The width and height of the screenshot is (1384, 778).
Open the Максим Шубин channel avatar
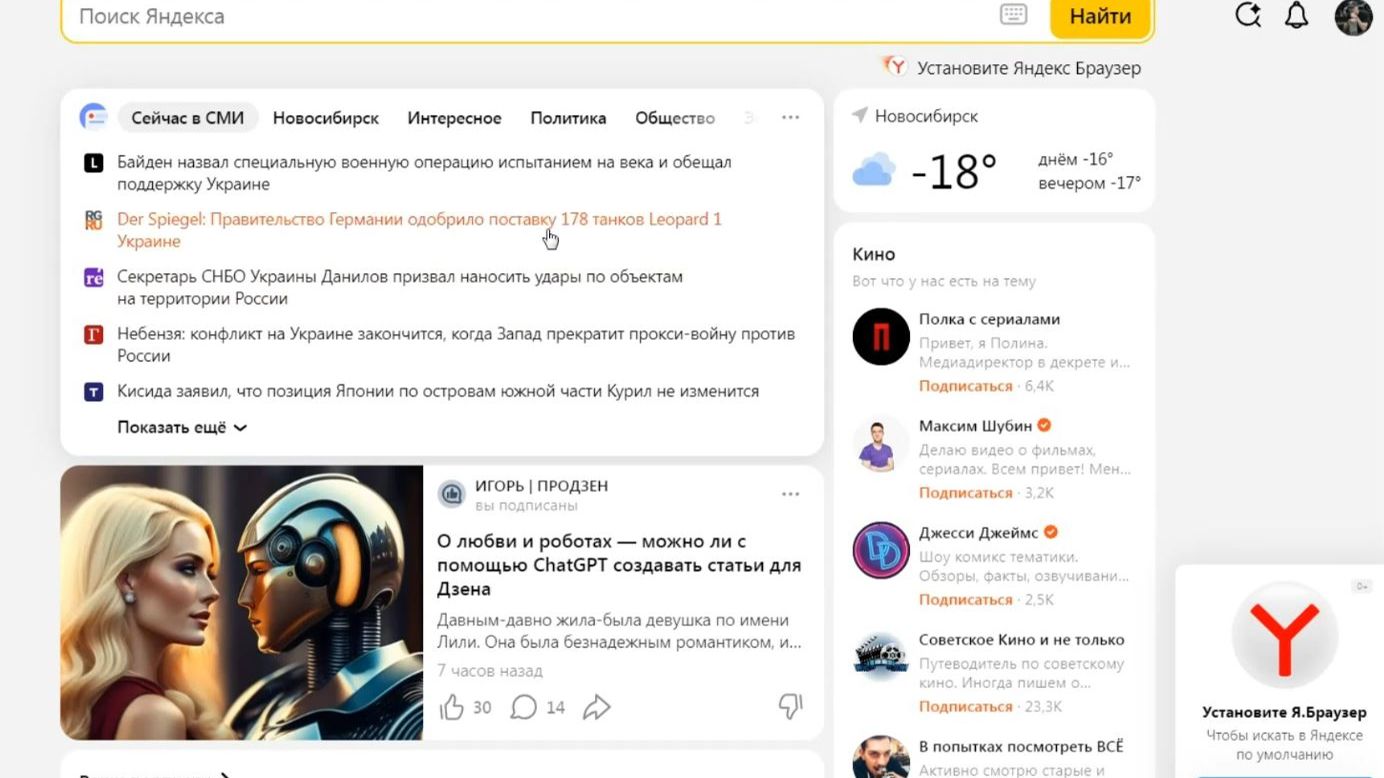[x=881, y=444]
